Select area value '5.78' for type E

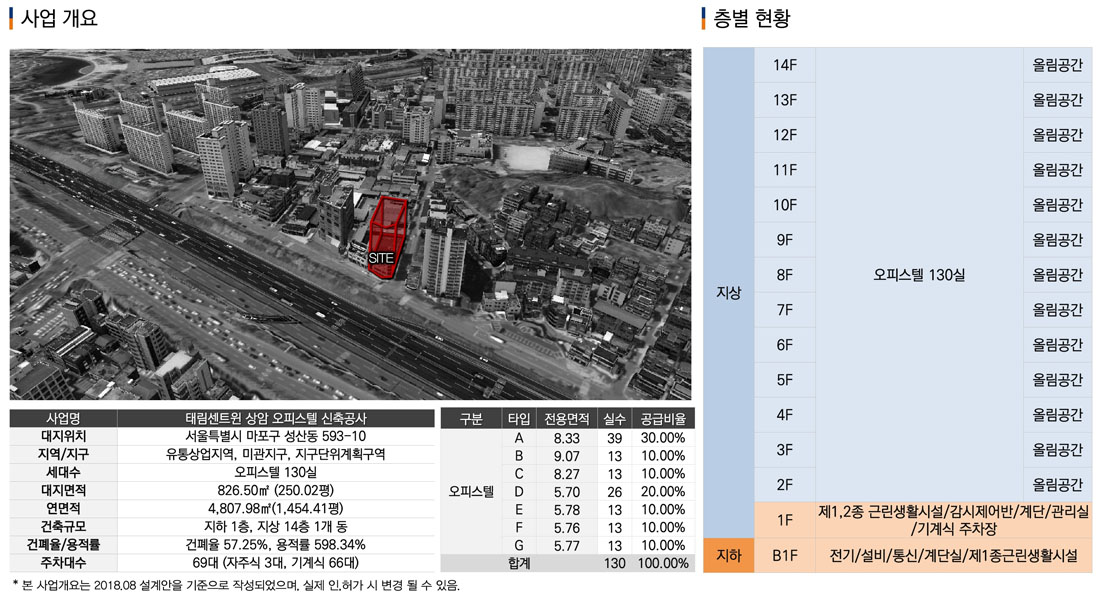coord(567,510)
